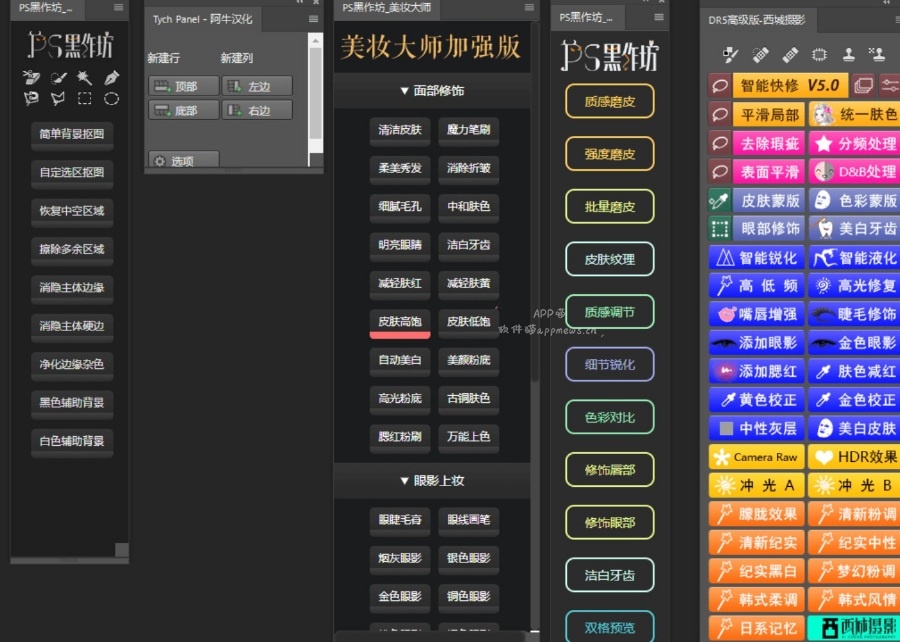Switch to the PS黑作坊_美妆大师 tab
The height and width of the screenshot is (642, 900).
[x=386, y=7]
